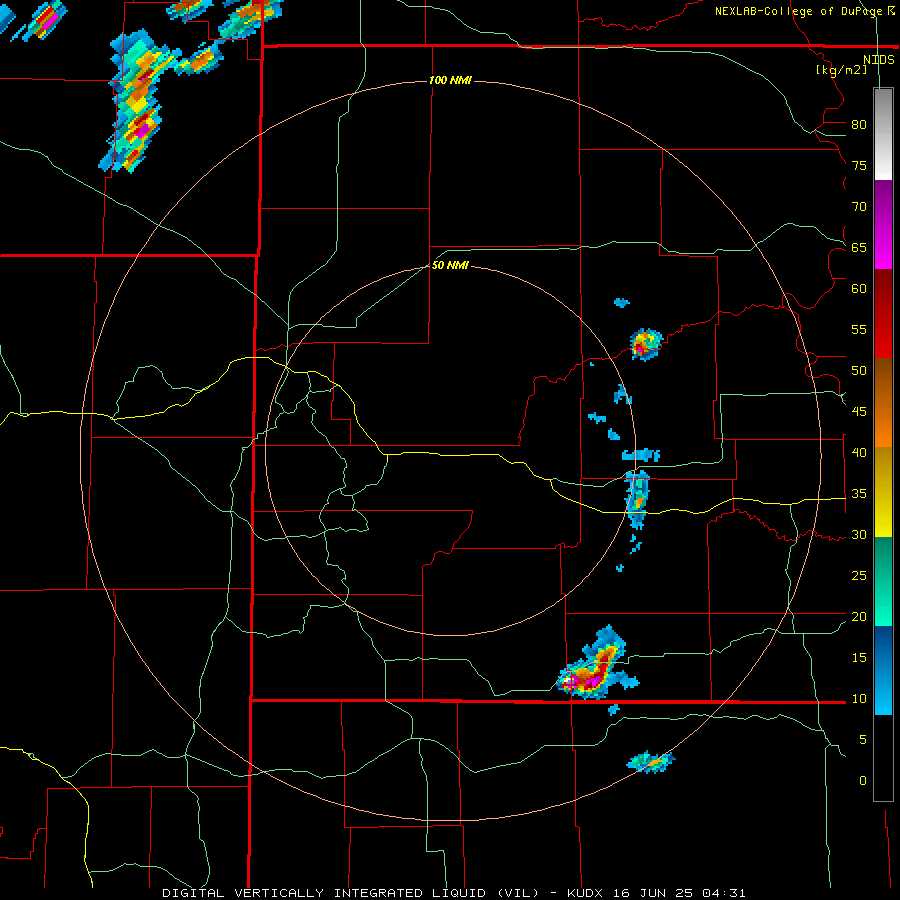The width and height of the screenshot is (900, 900).
Task: Click the "KUDX" radar site identifier
Action: coord(585,893)
